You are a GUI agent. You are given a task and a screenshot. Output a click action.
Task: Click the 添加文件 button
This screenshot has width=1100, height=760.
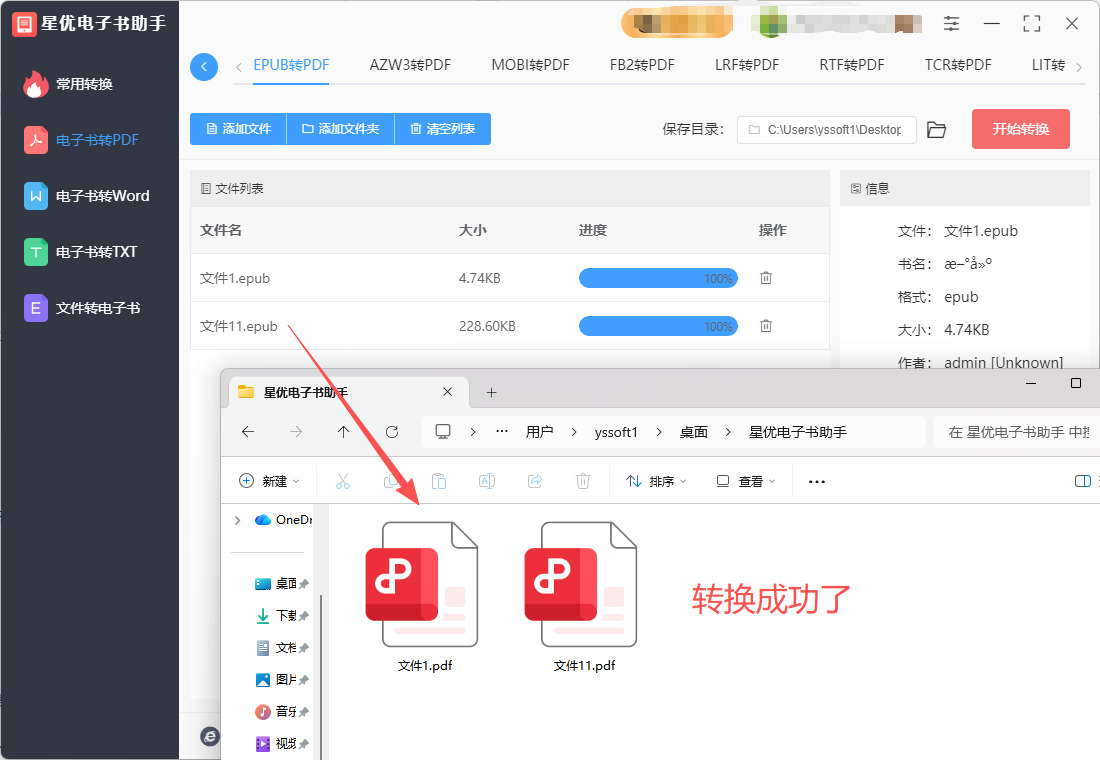tap(239, 129)
